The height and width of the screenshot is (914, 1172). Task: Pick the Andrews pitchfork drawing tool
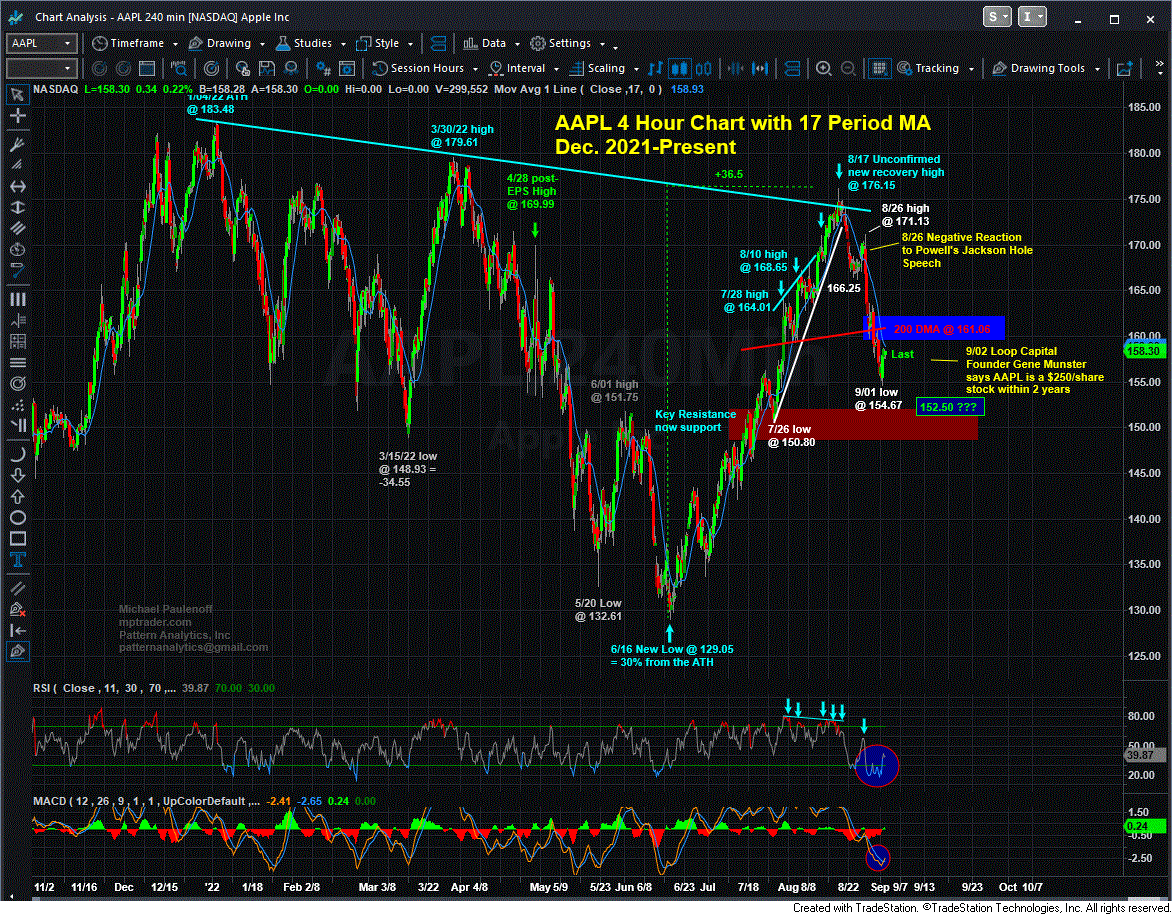(16, 143)
